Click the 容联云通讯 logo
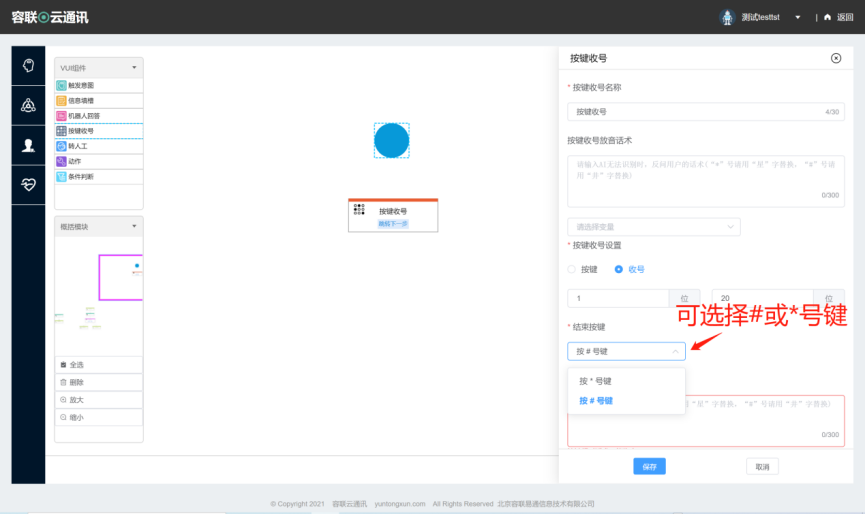 click(x=50, y=17)
